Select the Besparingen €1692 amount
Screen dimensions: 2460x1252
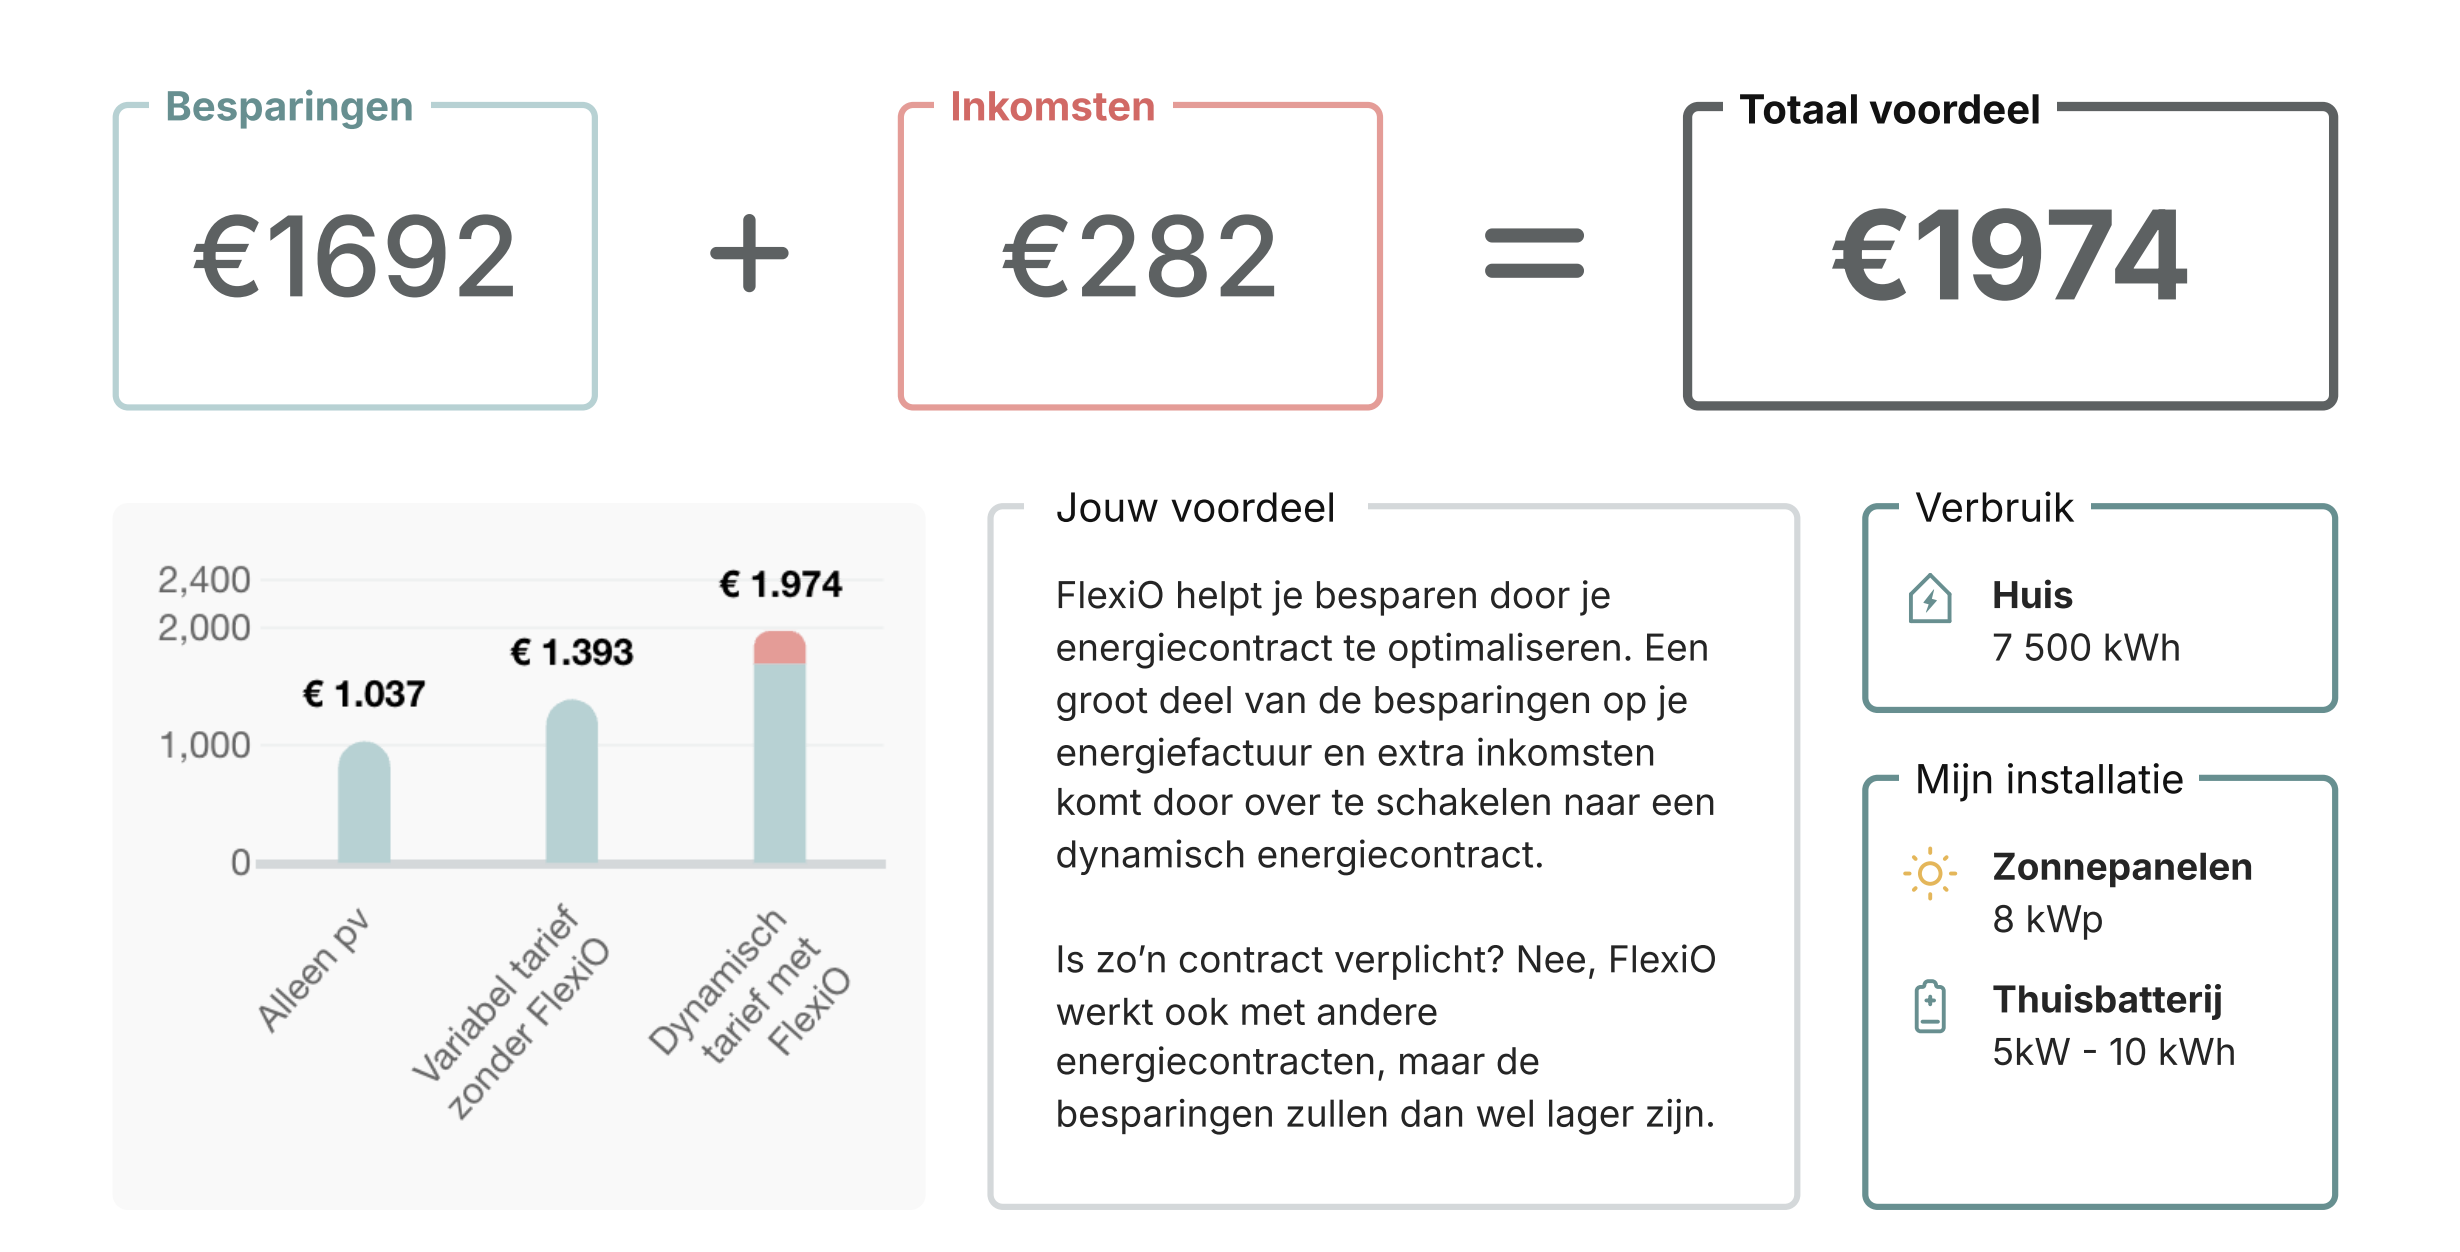point(354,258)
